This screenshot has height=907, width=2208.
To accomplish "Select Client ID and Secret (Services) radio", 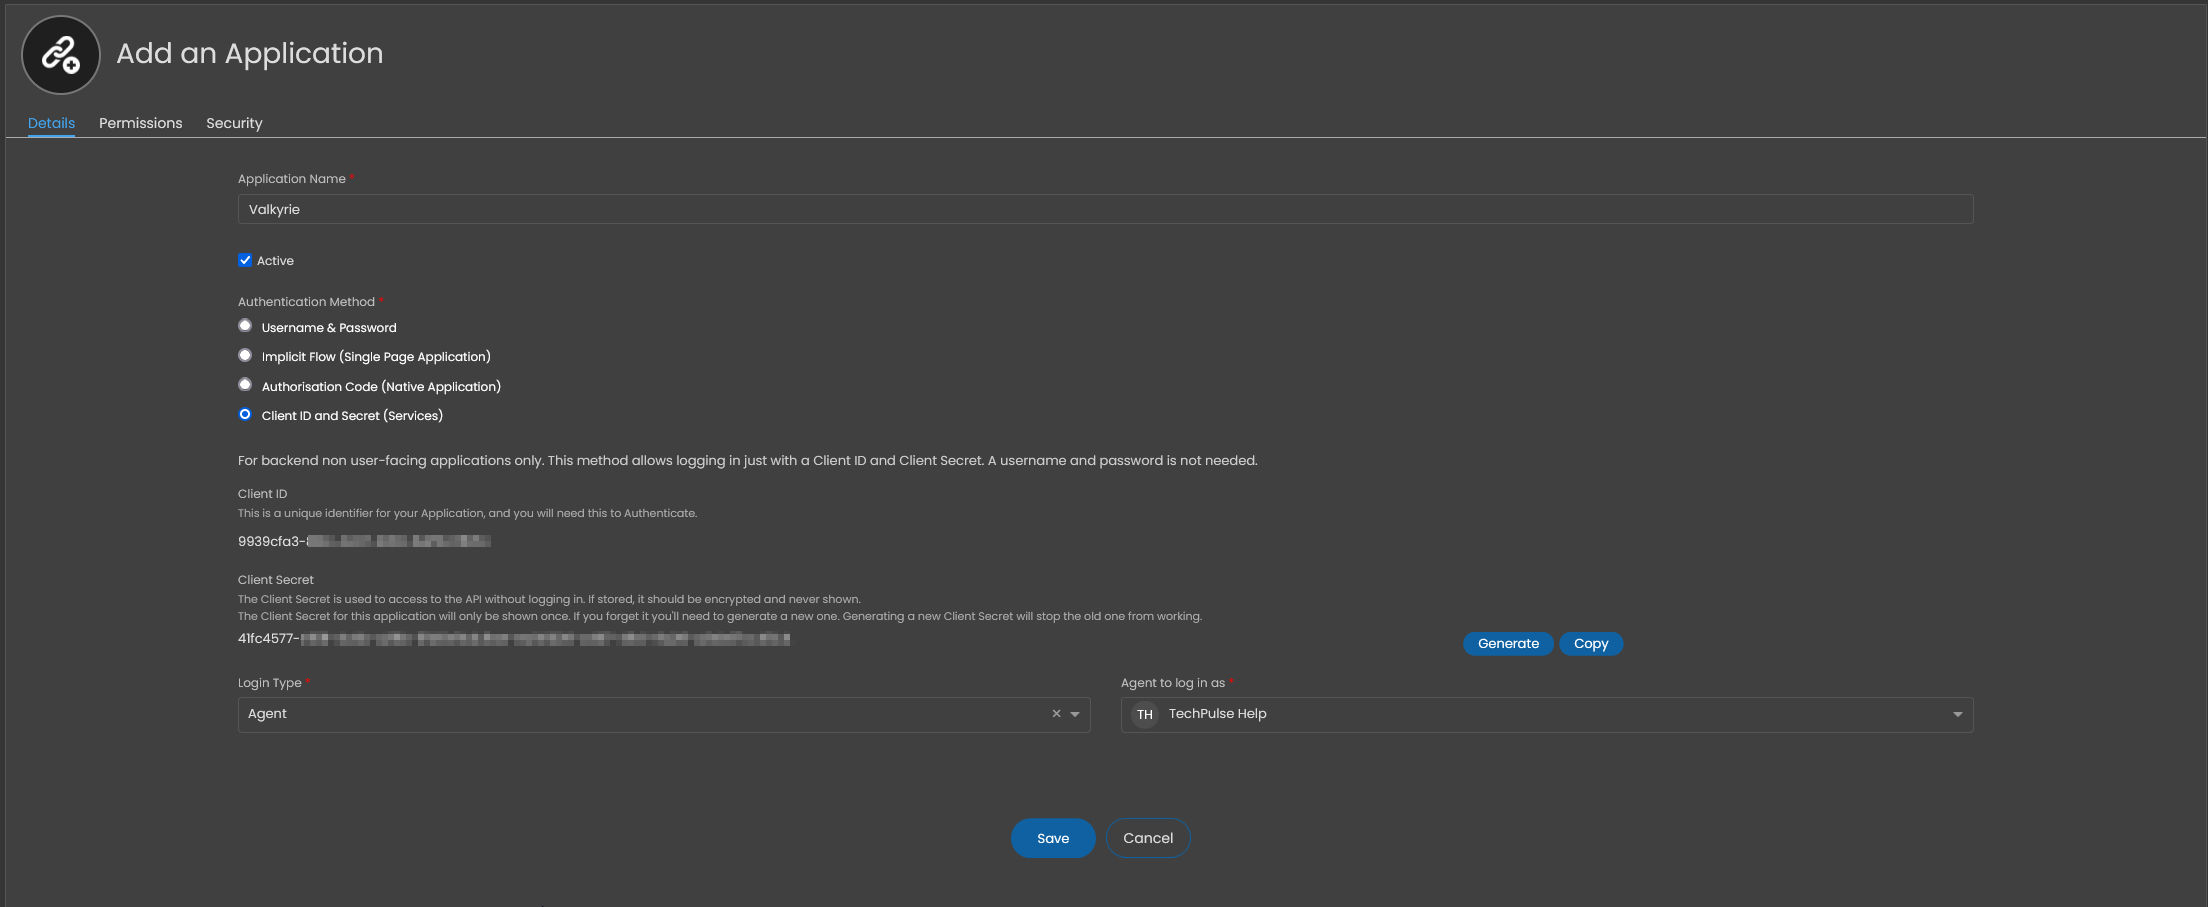I will pyautogui.click(x=245, y=414).
